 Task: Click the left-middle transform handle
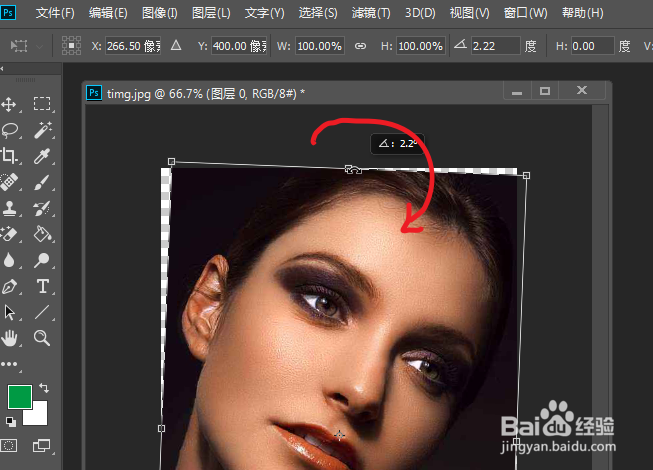point(162,428)
